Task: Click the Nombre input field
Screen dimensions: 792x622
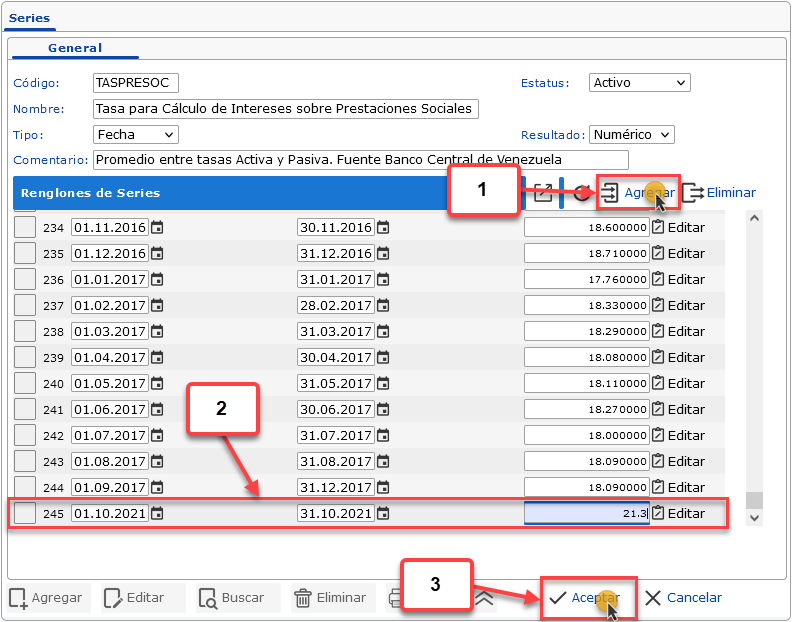Action: [286, 109]
